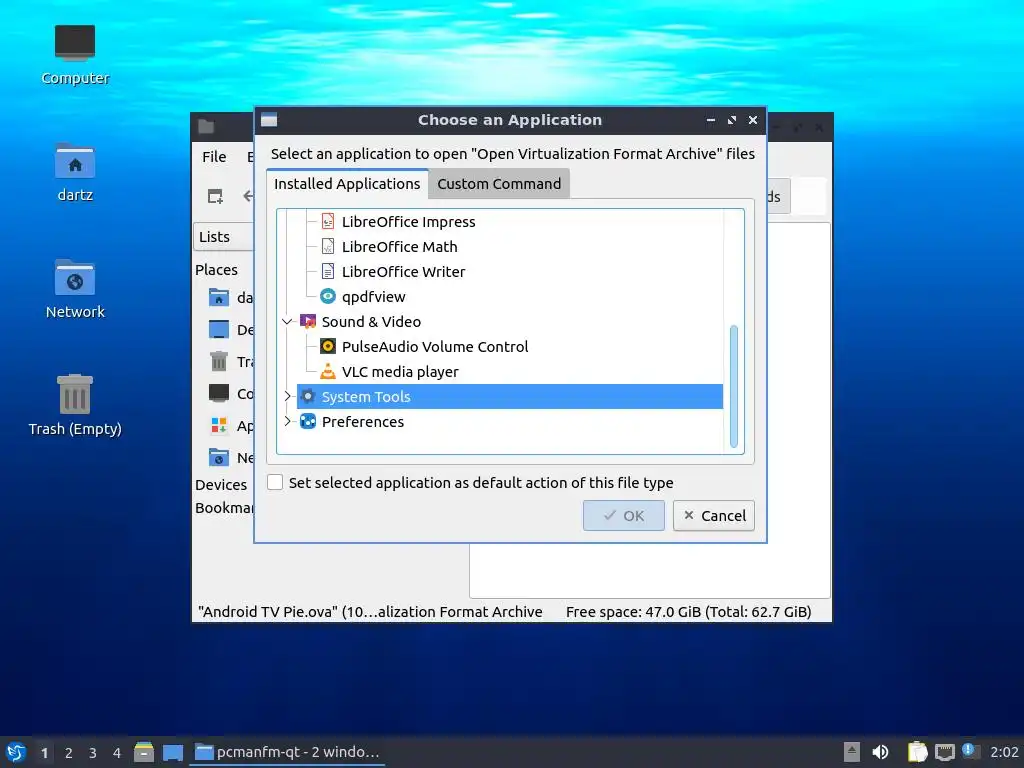Click the new tab icon in file manager
Viewport: 1024px width, 768px height.
(x=215, y=196)
